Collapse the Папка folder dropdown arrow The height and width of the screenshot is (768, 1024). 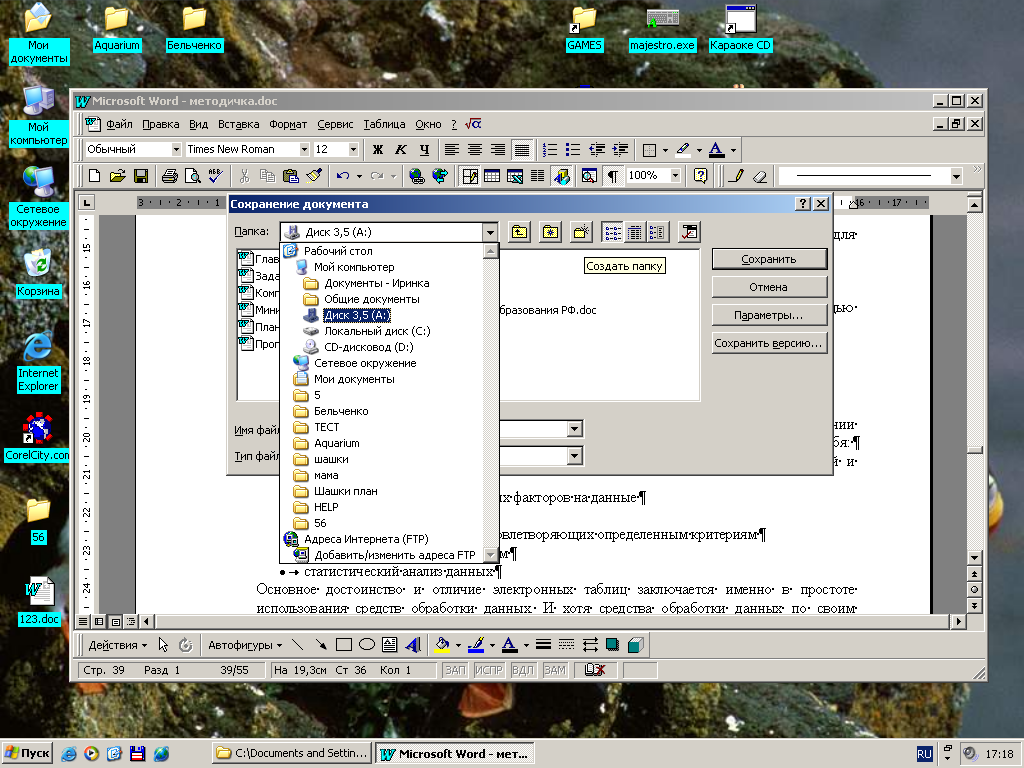490,232
